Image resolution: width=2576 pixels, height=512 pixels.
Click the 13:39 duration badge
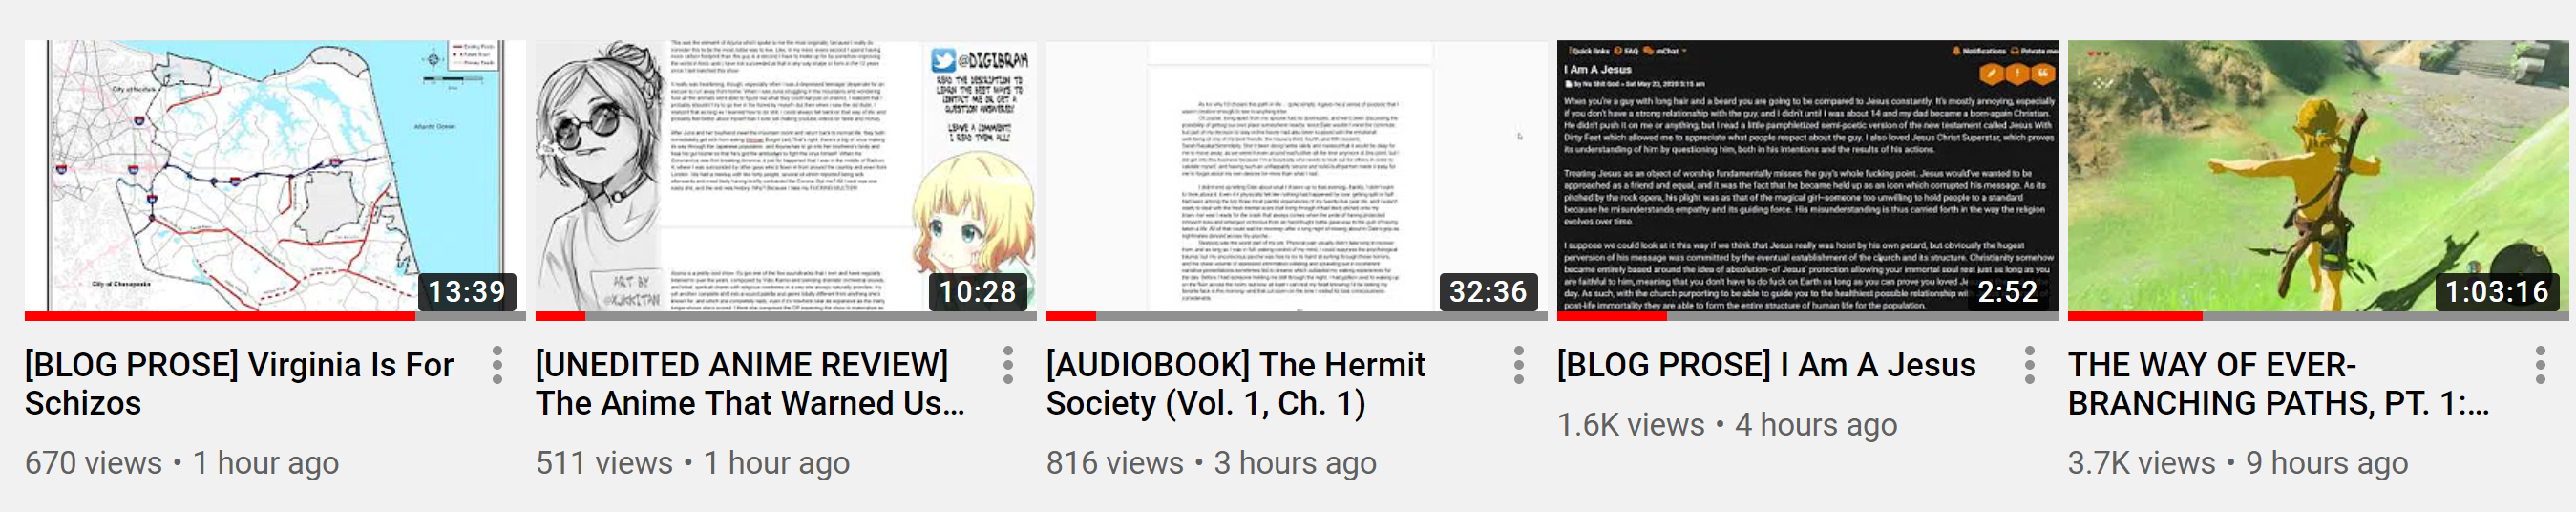click(467, 292)
